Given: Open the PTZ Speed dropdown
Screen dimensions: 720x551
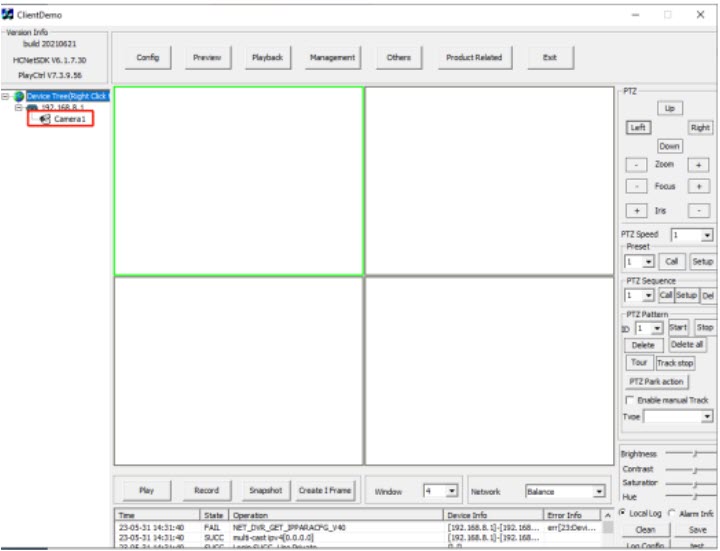Looking at the screenshot, I should pos(707,234).
